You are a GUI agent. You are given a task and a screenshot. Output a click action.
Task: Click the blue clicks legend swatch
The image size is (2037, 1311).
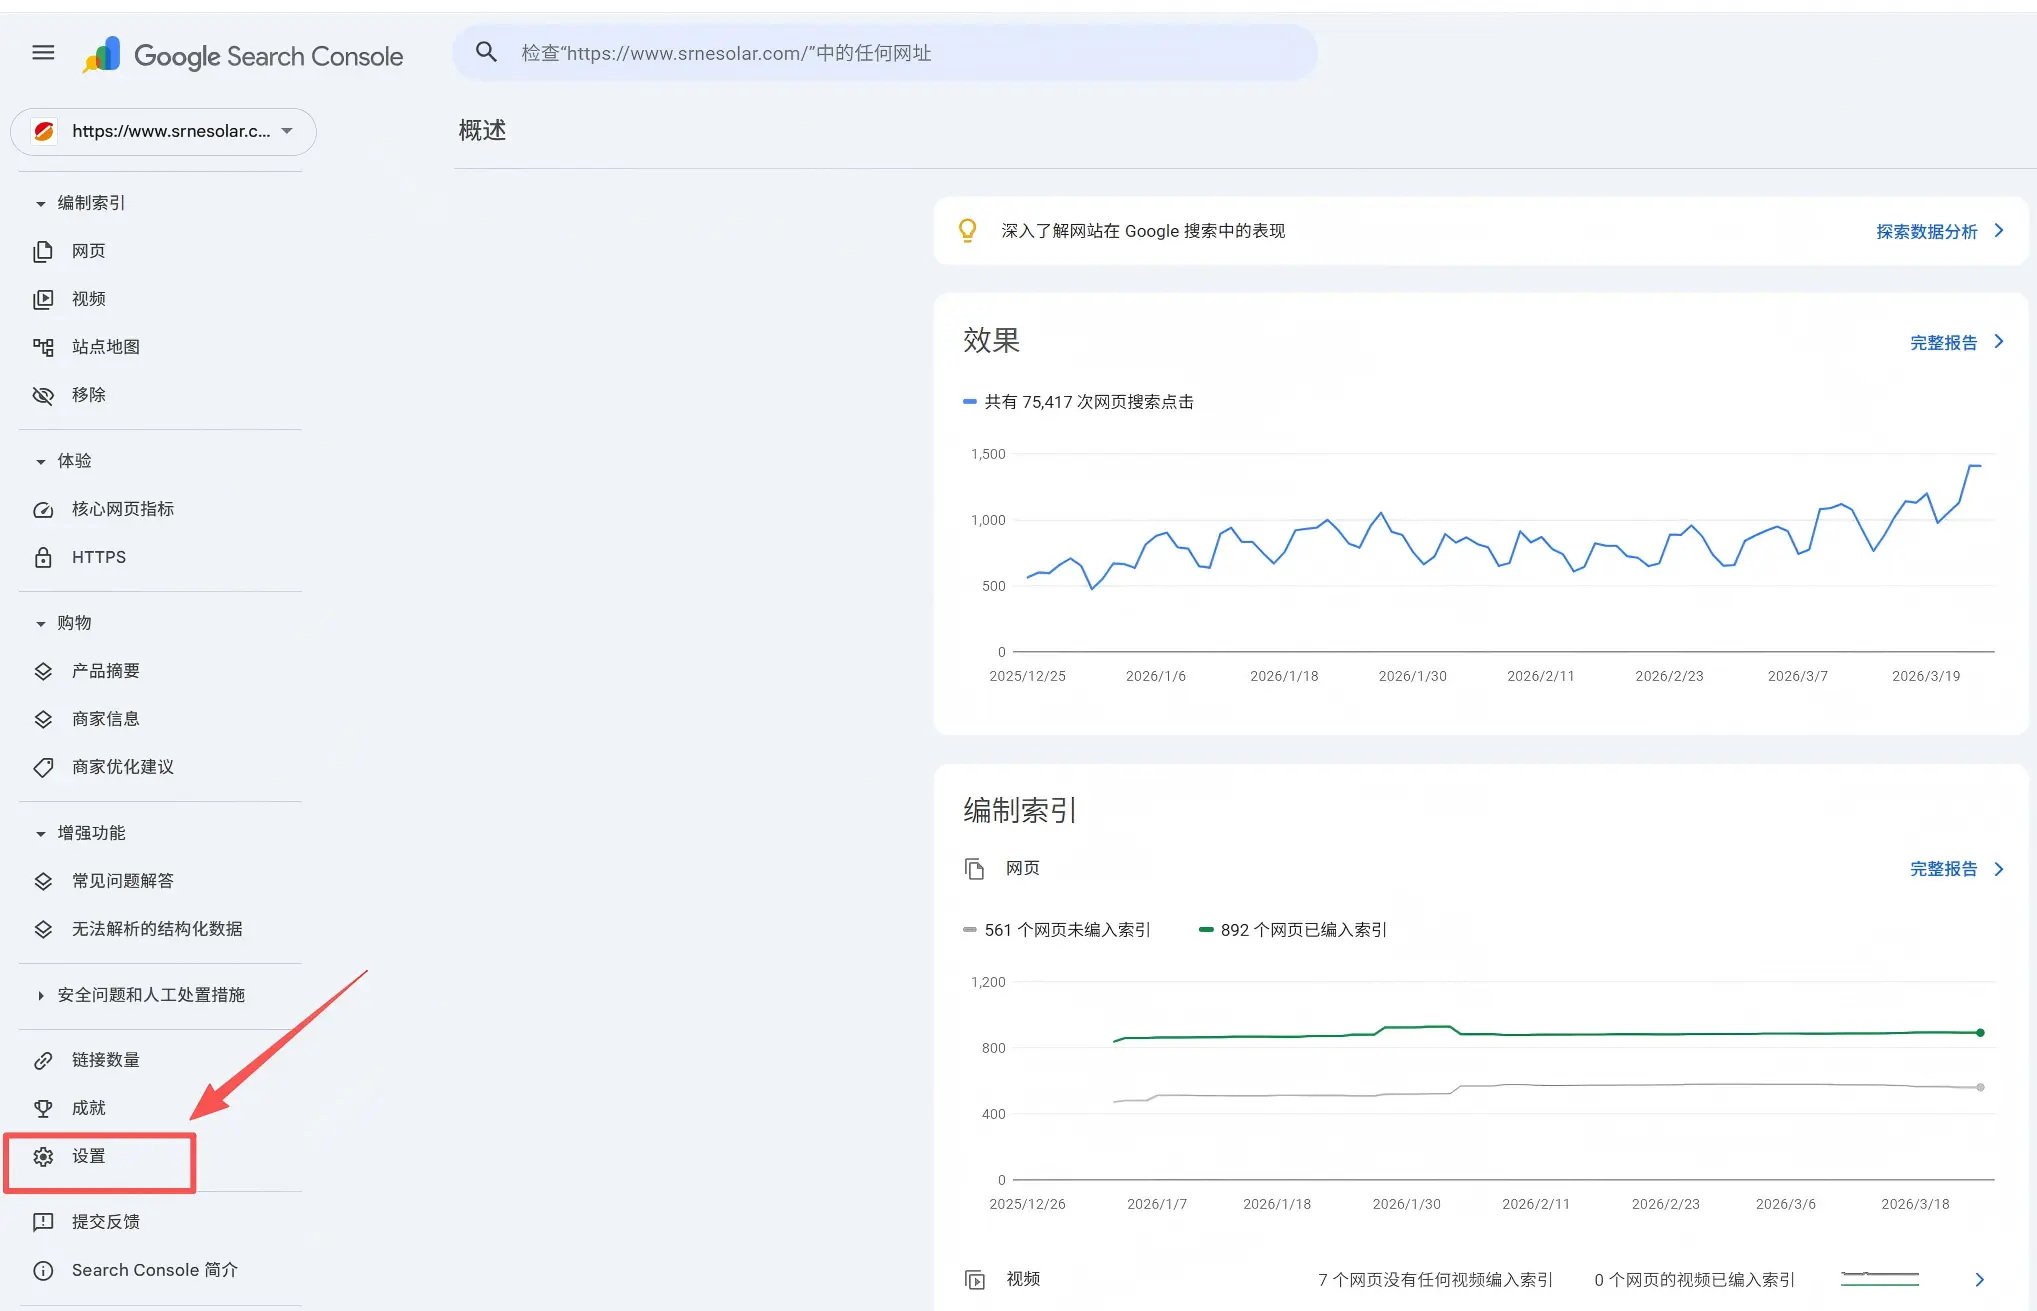[969, 402]
